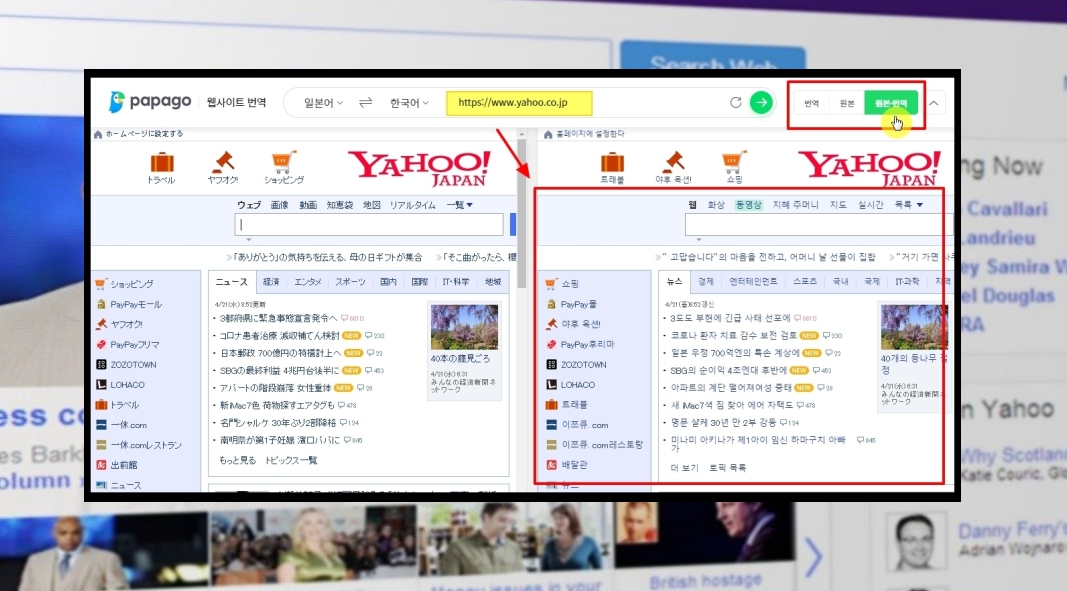Open the 아파트의 계단 떨어져여성 중태 headline

tap(731, 387)
